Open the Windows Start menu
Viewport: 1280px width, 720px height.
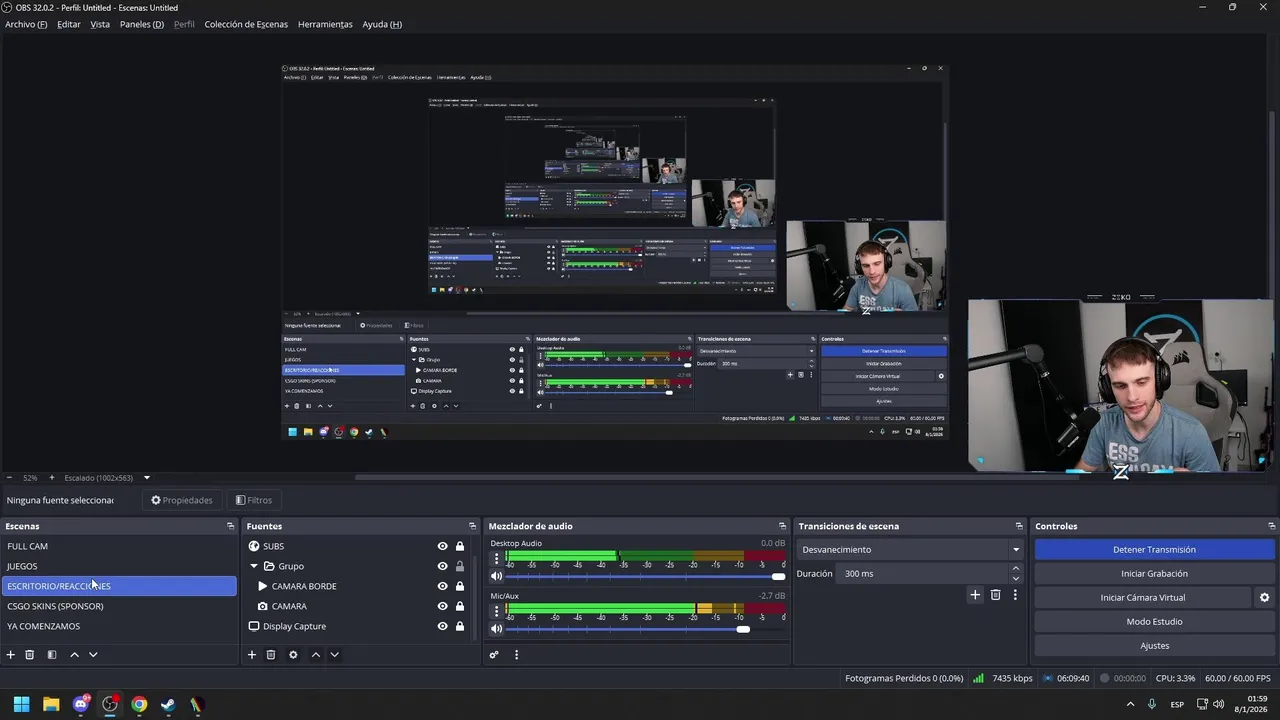click(22, 704)
